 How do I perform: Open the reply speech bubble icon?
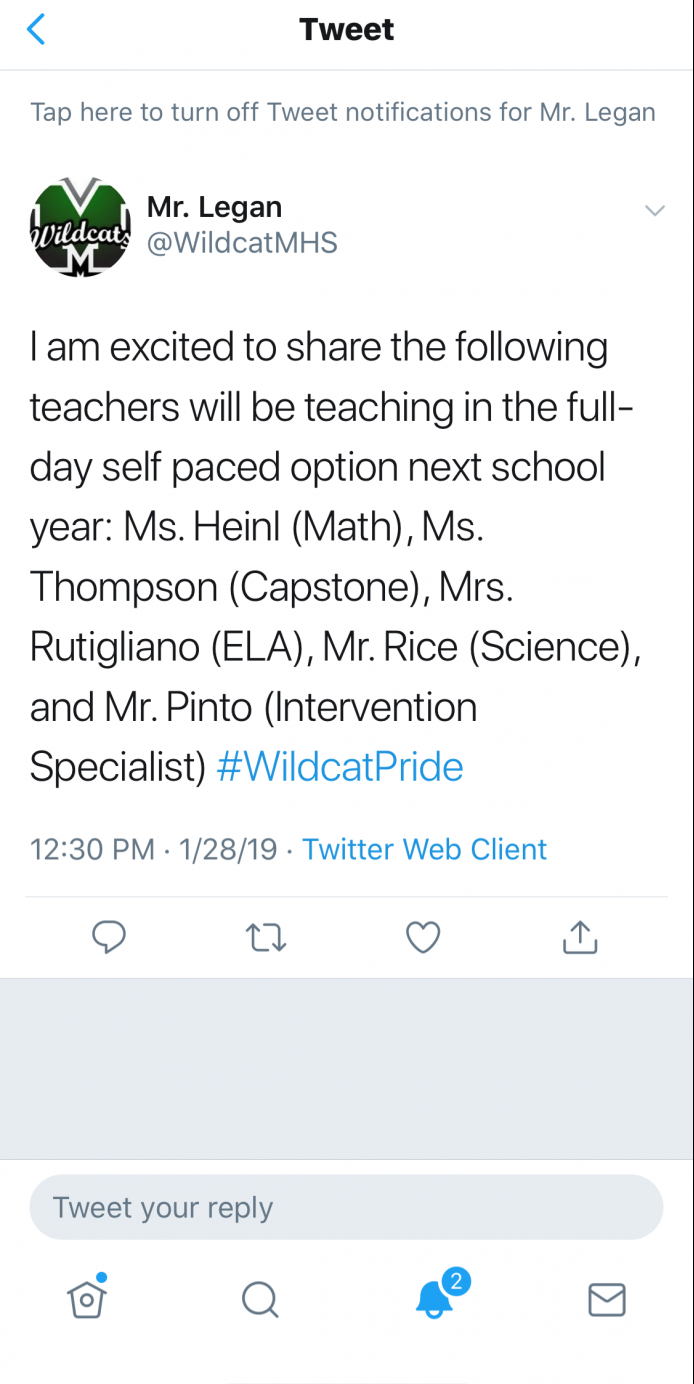(x=108, y=937)
